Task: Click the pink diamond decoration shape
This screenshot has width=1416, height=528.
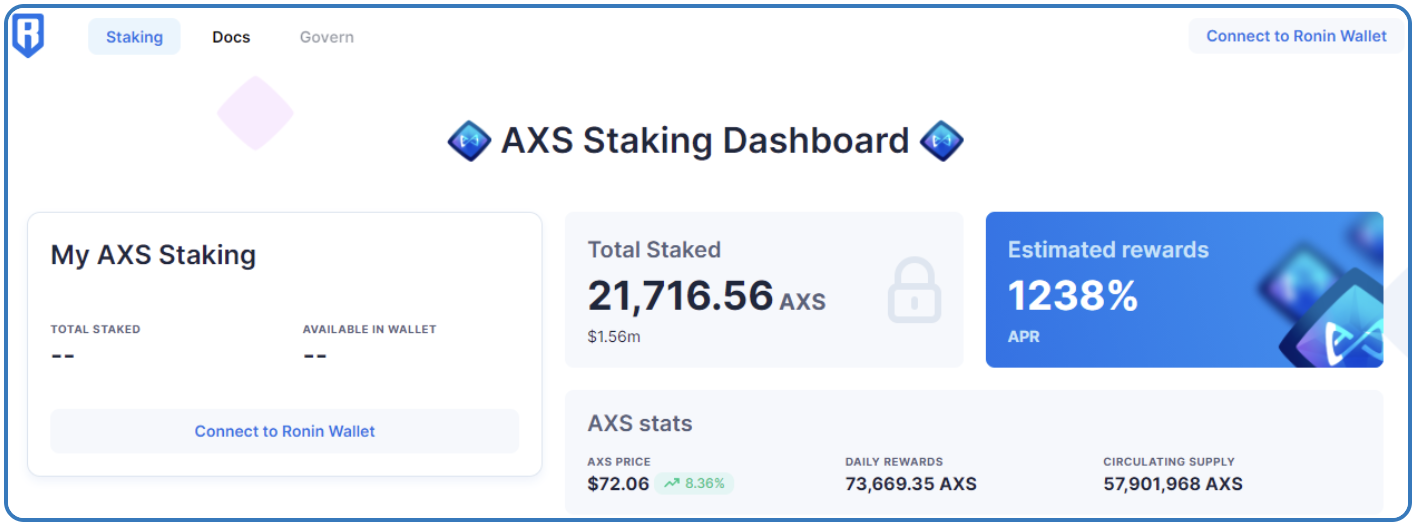Action: (x=255, y=113)
